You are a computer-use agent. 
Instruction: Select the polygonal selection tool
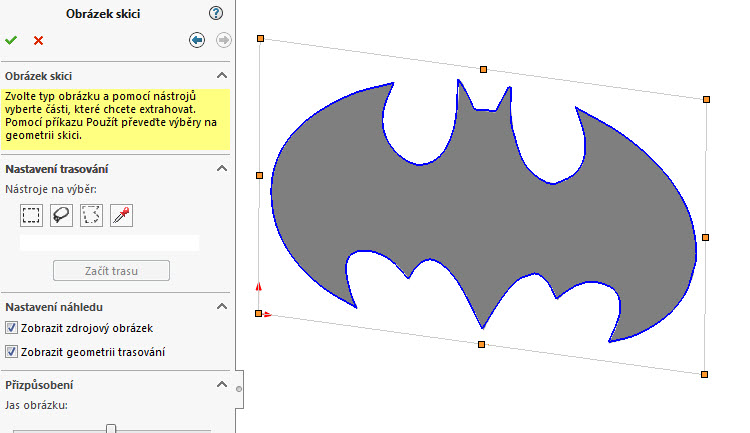coord(91,215)
